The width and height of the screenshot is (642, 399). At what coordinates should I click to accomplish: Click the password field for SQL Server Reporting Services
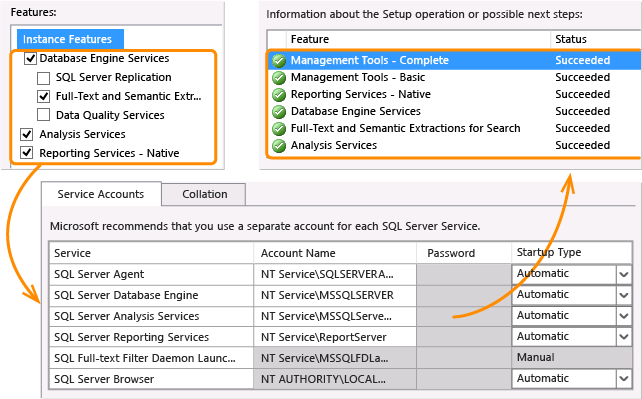click(x=464, y=337)
